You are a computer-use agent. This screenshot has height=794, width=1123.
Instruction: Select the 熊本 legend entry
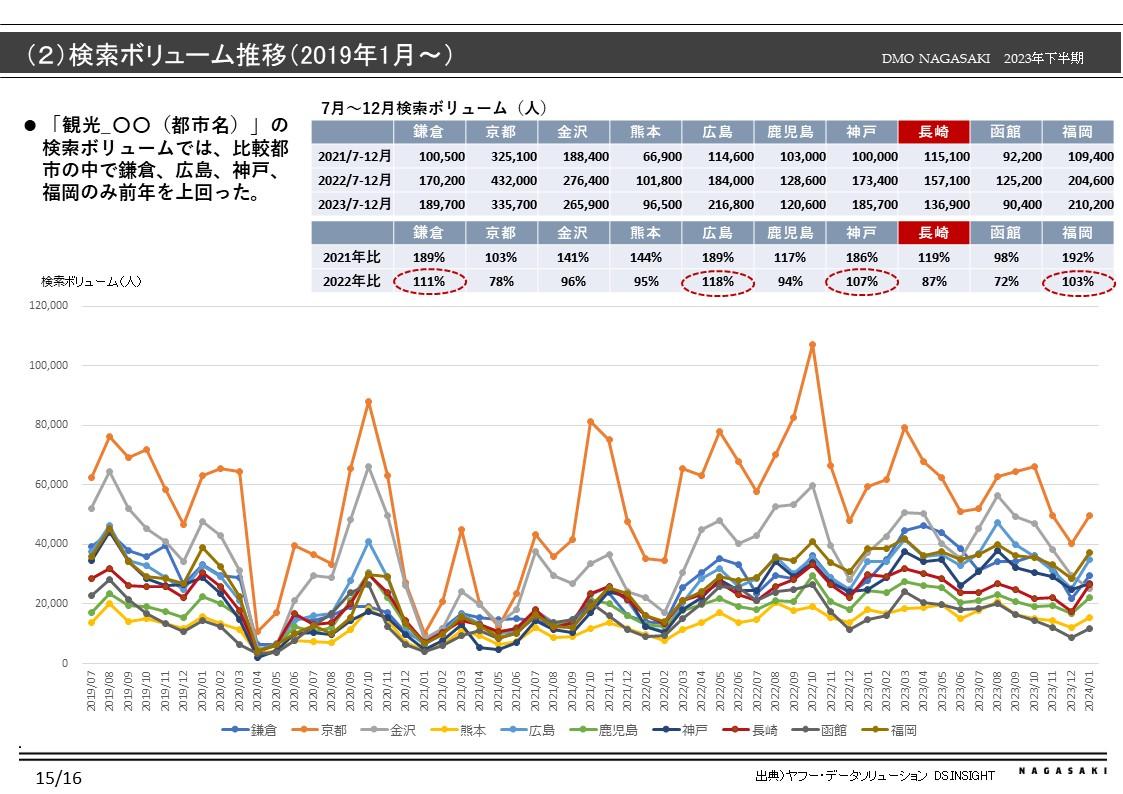tap(459, 730)
